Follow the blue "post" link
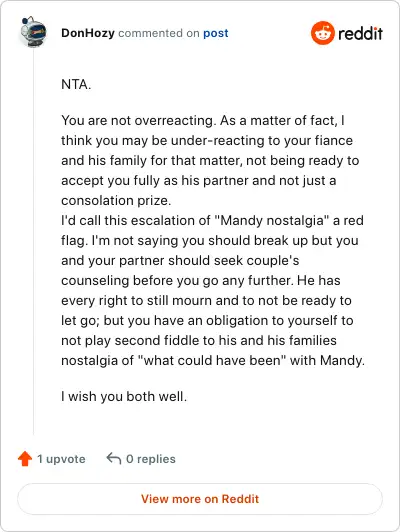Image resolution: width=400 pixels, height=532 pixels. 216,33
